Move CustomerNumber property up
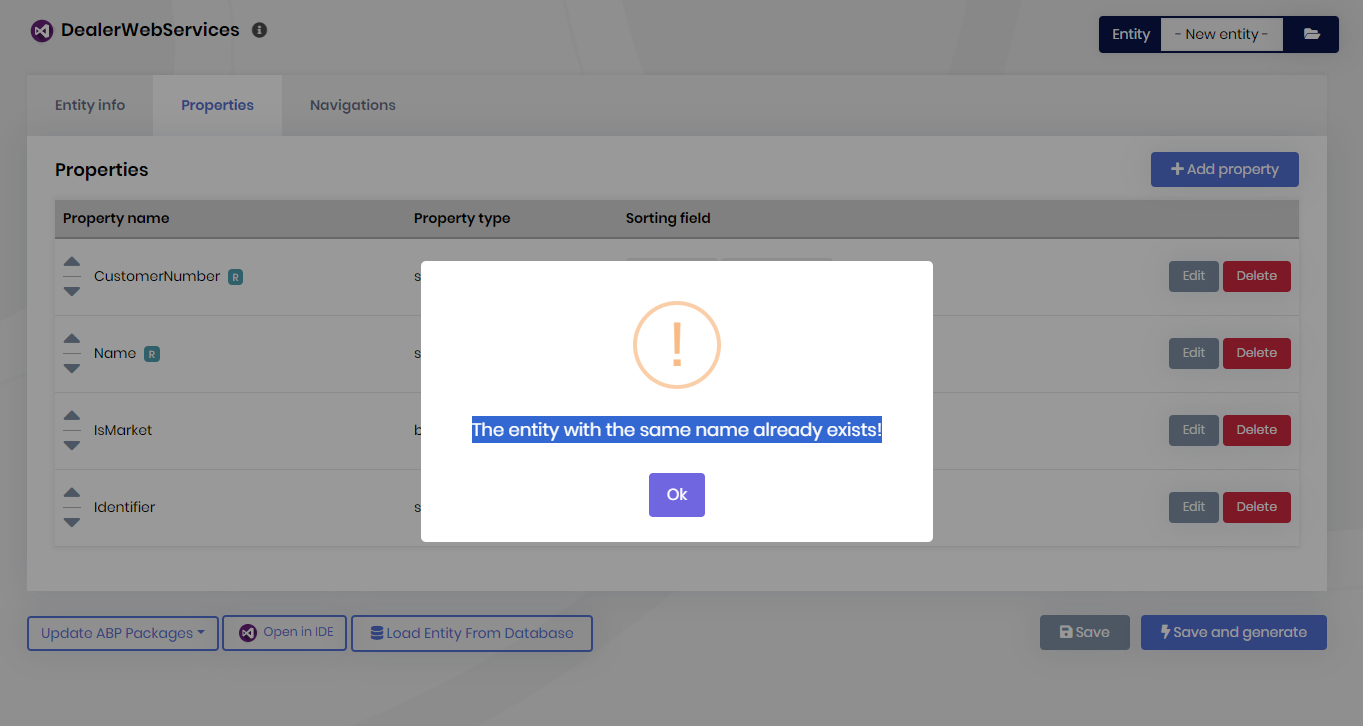This screenshot has height=726, width=1363. [x=72, y=262]
